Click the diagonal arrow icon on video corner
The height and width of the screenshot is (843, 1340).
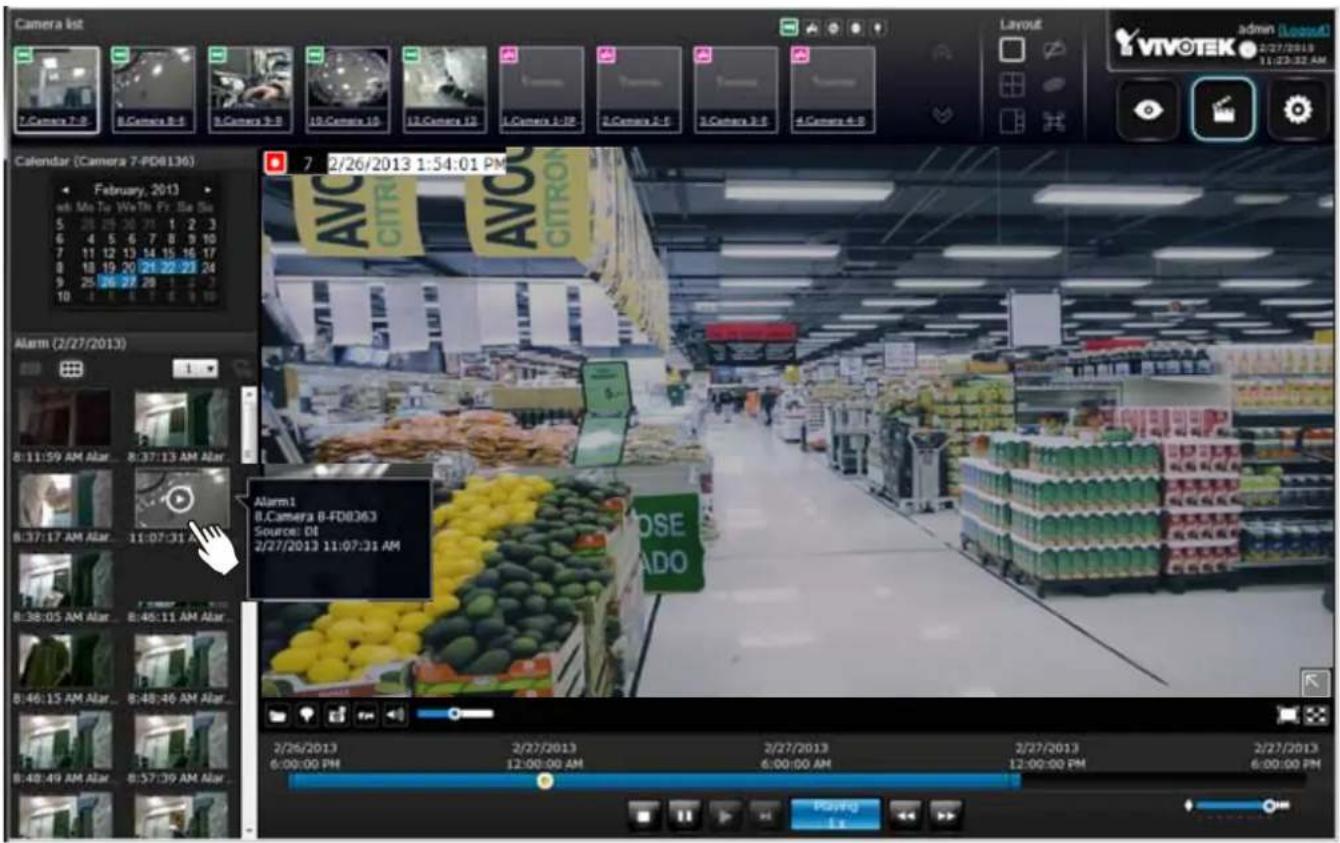point(1315,682)
